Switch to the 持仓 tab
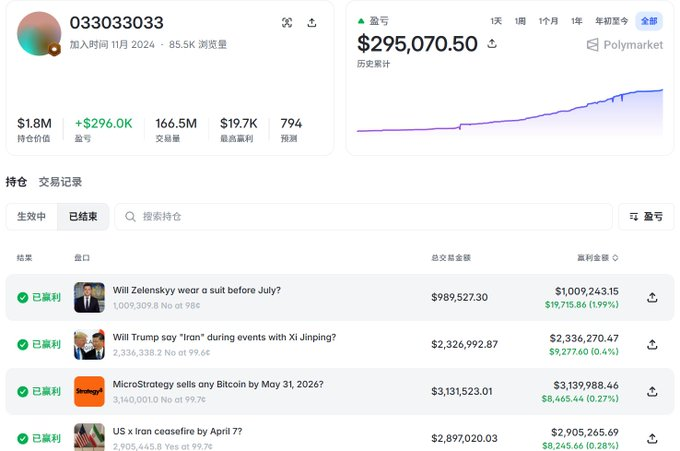680x451 pixels. [x=16, y=182]
